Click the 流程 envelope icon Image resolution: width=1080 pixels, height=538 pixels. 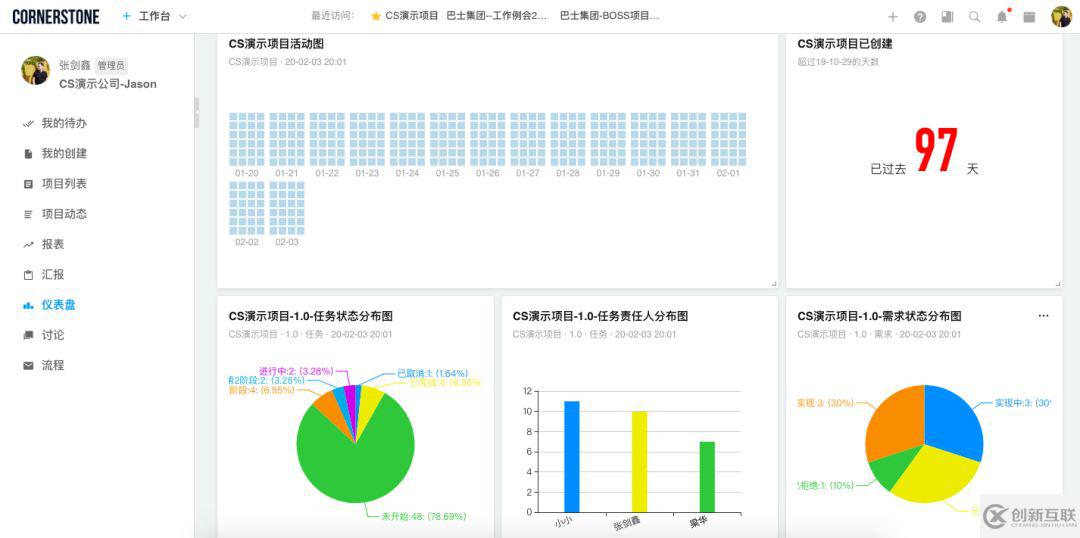point(28,366)
